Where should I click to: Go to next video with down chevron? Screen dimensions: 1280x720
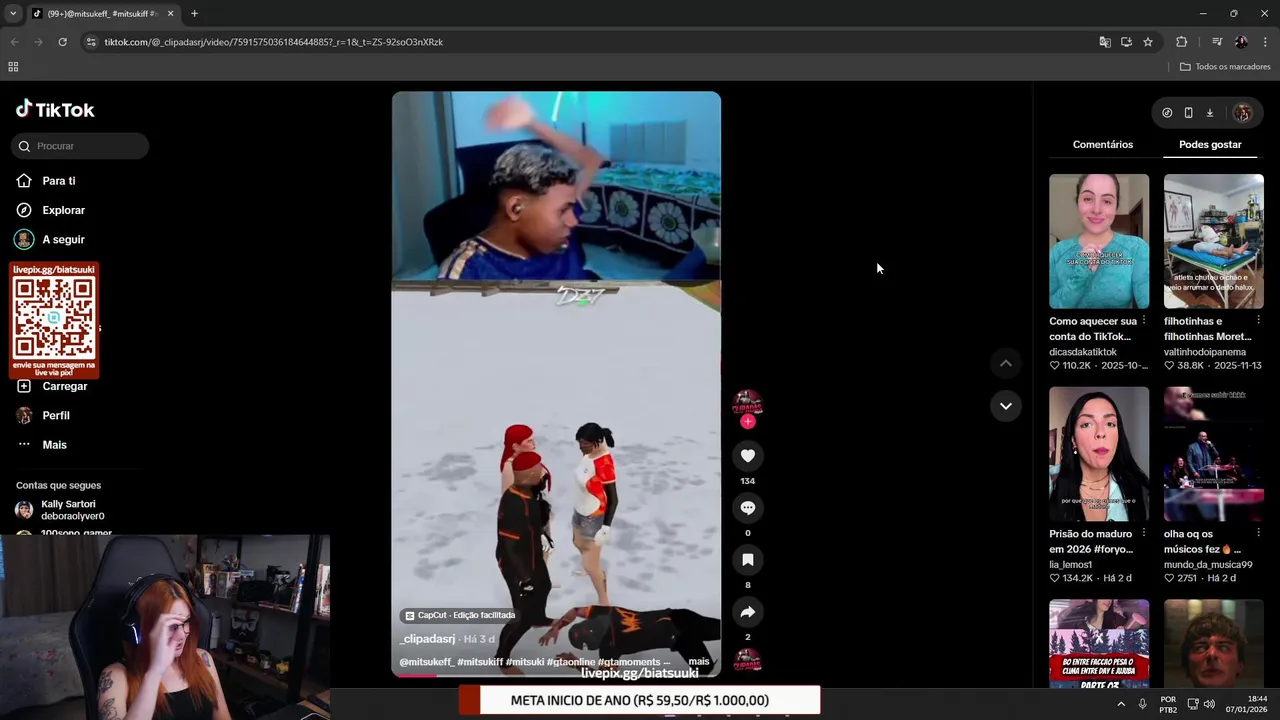1005,406
